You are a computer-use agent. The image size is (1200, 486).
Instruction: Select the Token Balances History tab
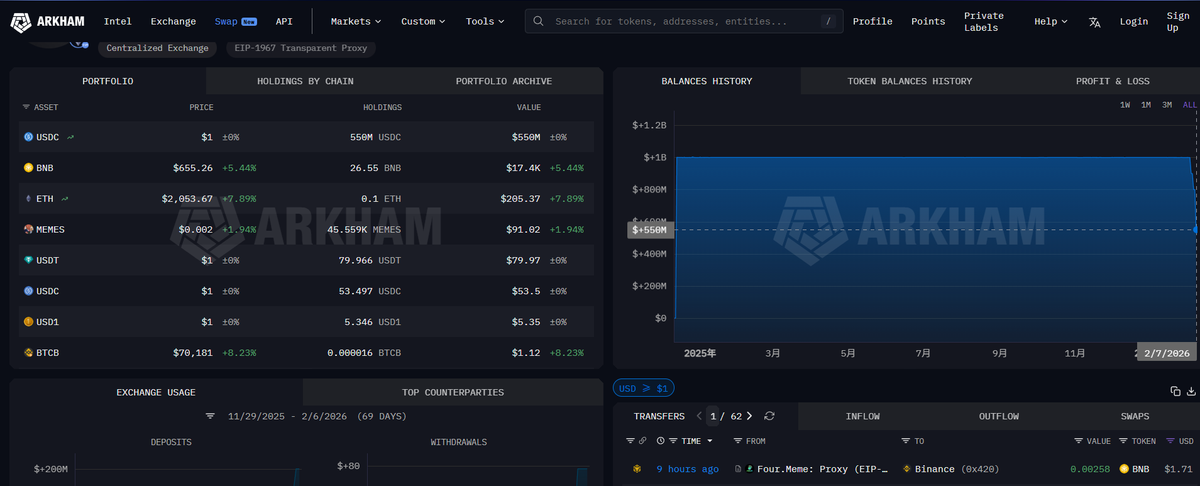[909, 81]
